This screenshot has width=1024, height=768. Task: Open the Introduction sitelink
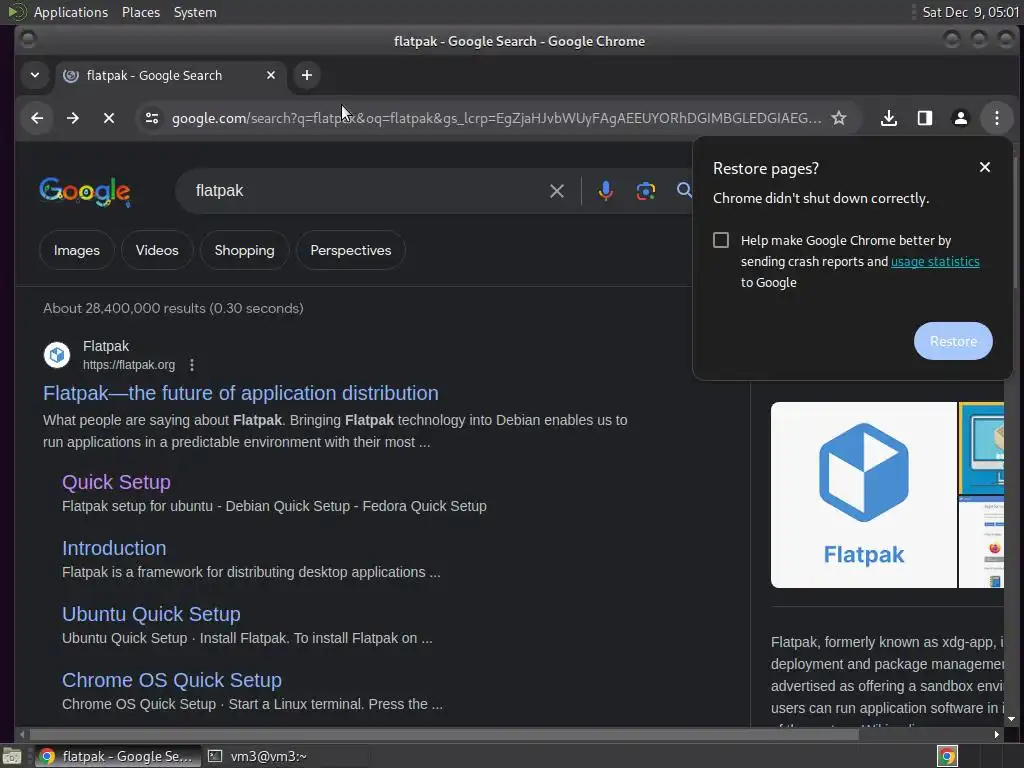tap(114, 548)
